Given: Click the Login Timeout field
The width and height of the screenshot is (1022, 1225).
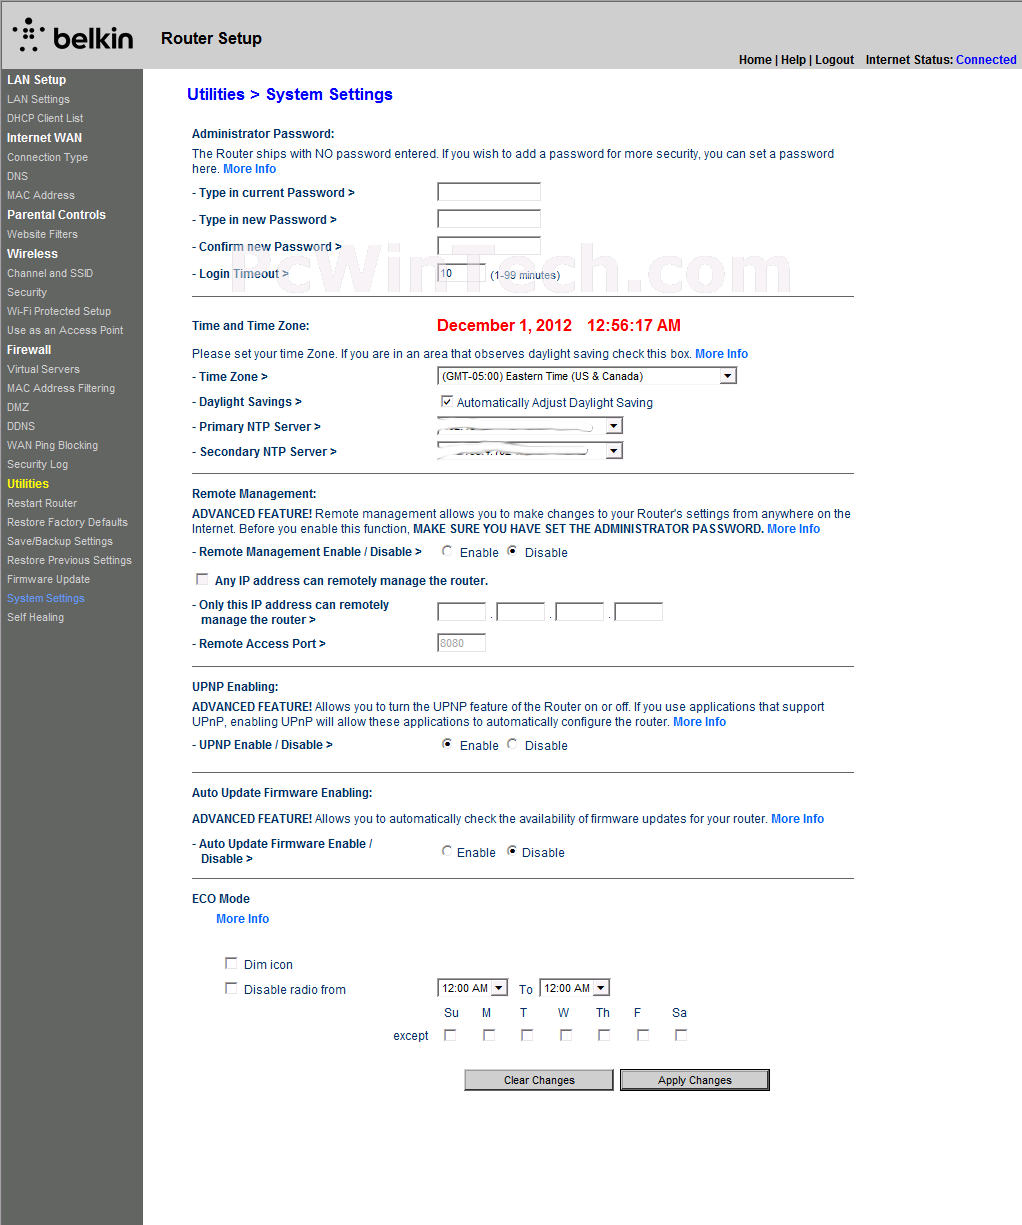Looking at the screenshot, I should pos(461,273).
